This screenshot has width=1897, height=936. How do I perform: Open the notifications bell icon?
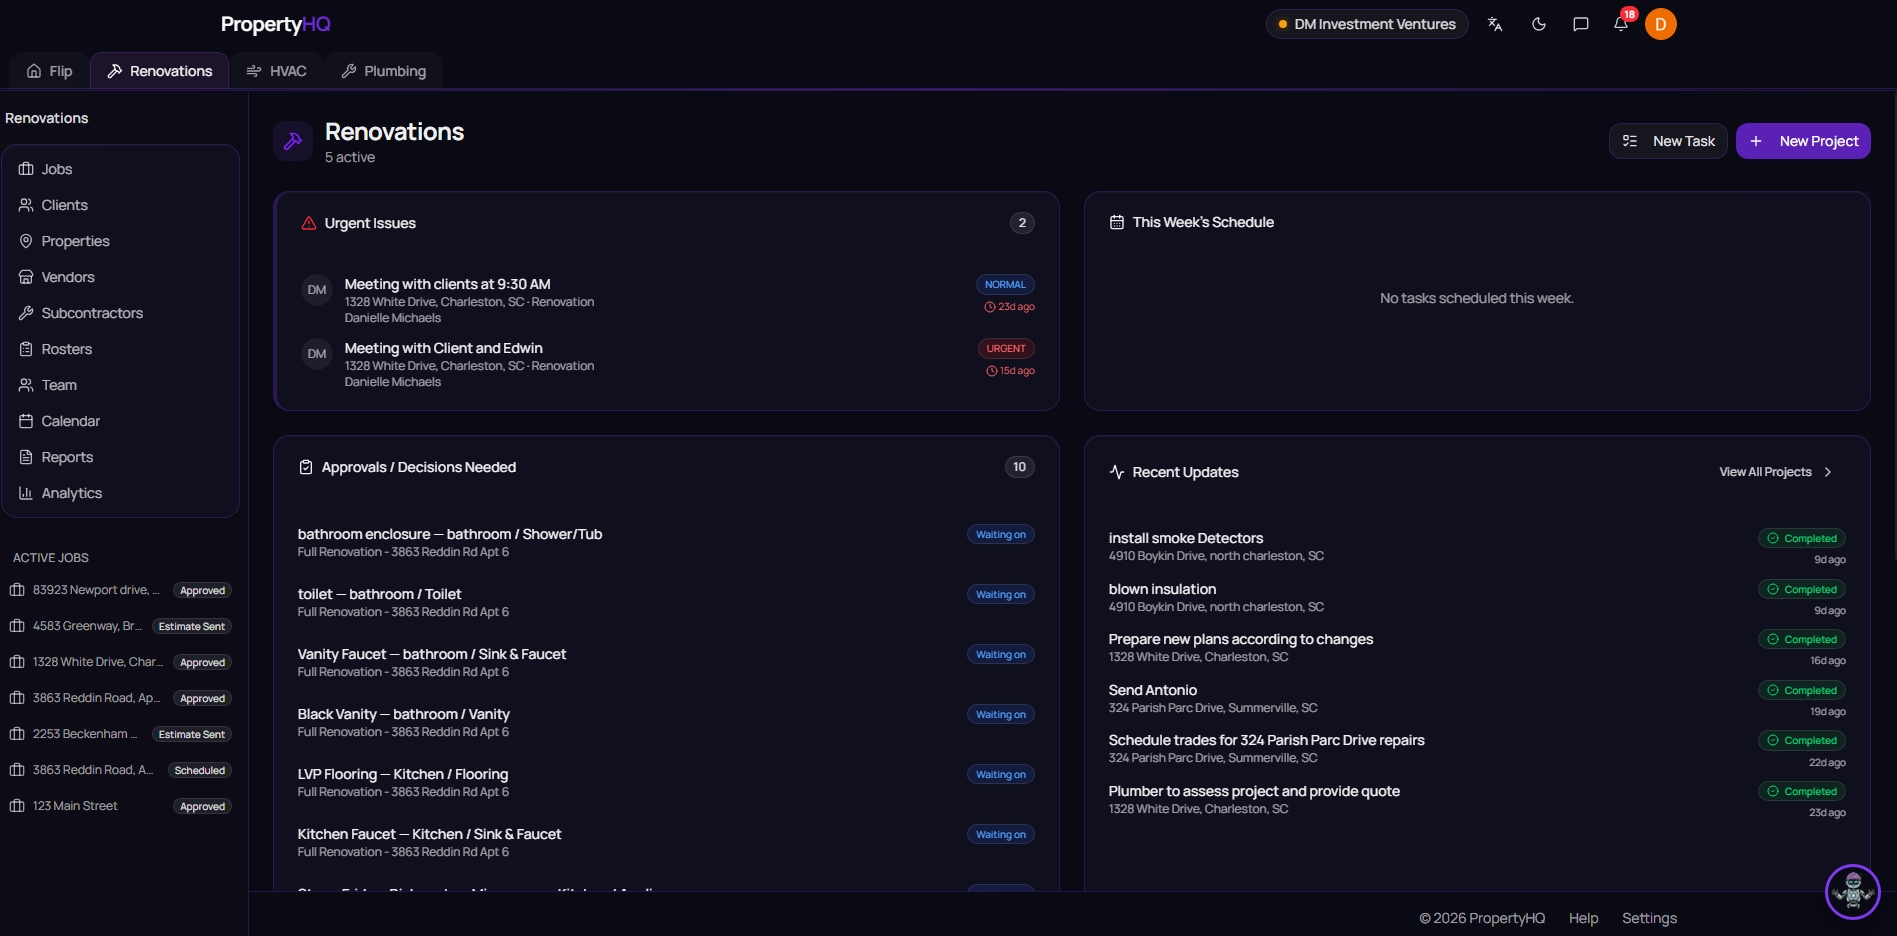1620,24
